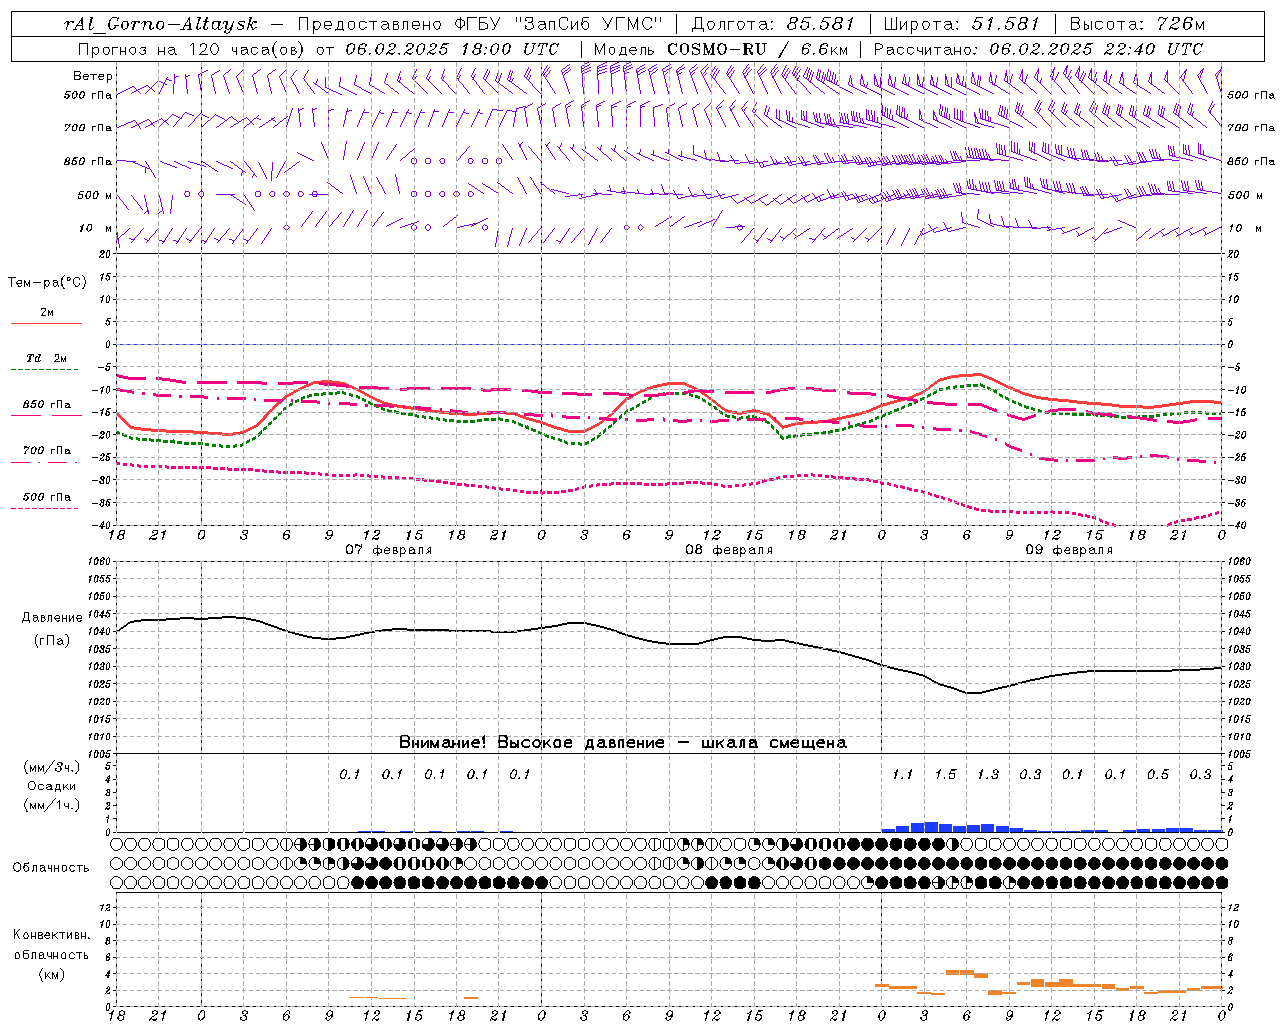This screenshot has height=1024, width=1280.
Task: Click the date label 07 февраля
Action: point(389,550)
